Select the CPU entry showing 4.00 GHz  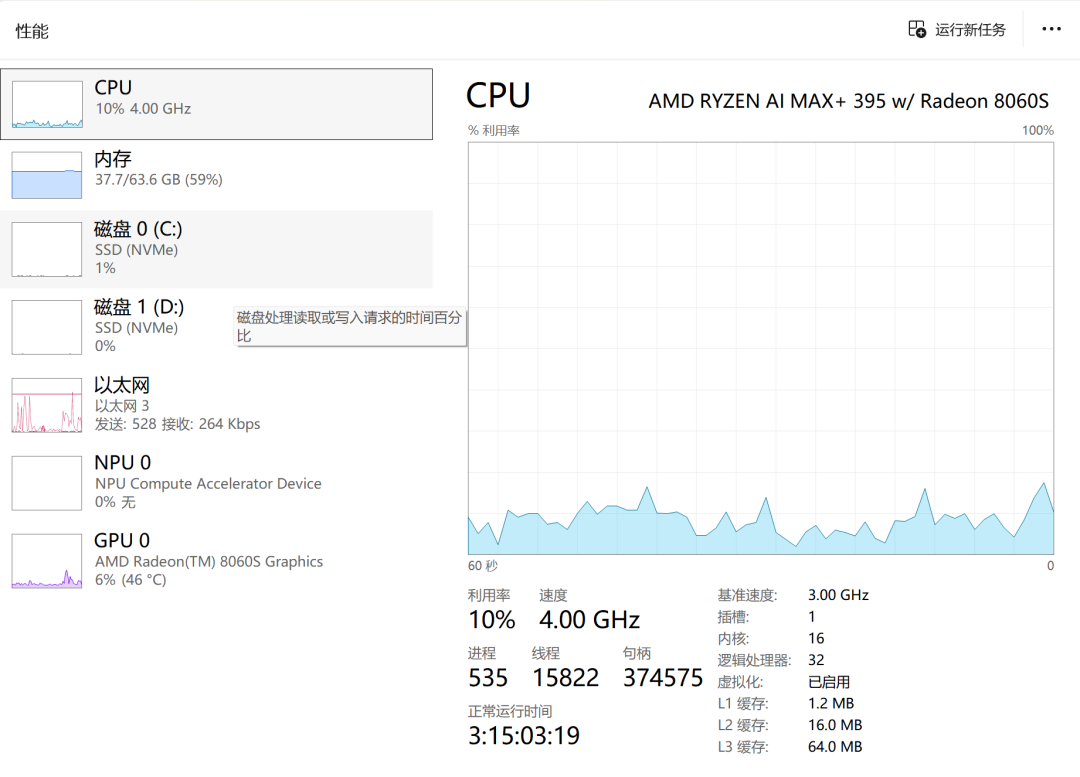coord(216,104)
